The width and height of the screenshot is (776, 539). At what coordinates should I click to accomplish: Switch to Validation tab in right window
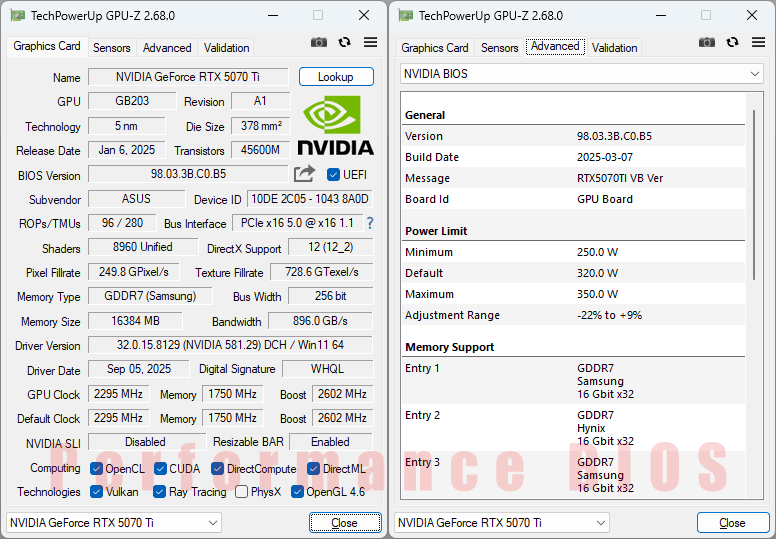[614, 47]
